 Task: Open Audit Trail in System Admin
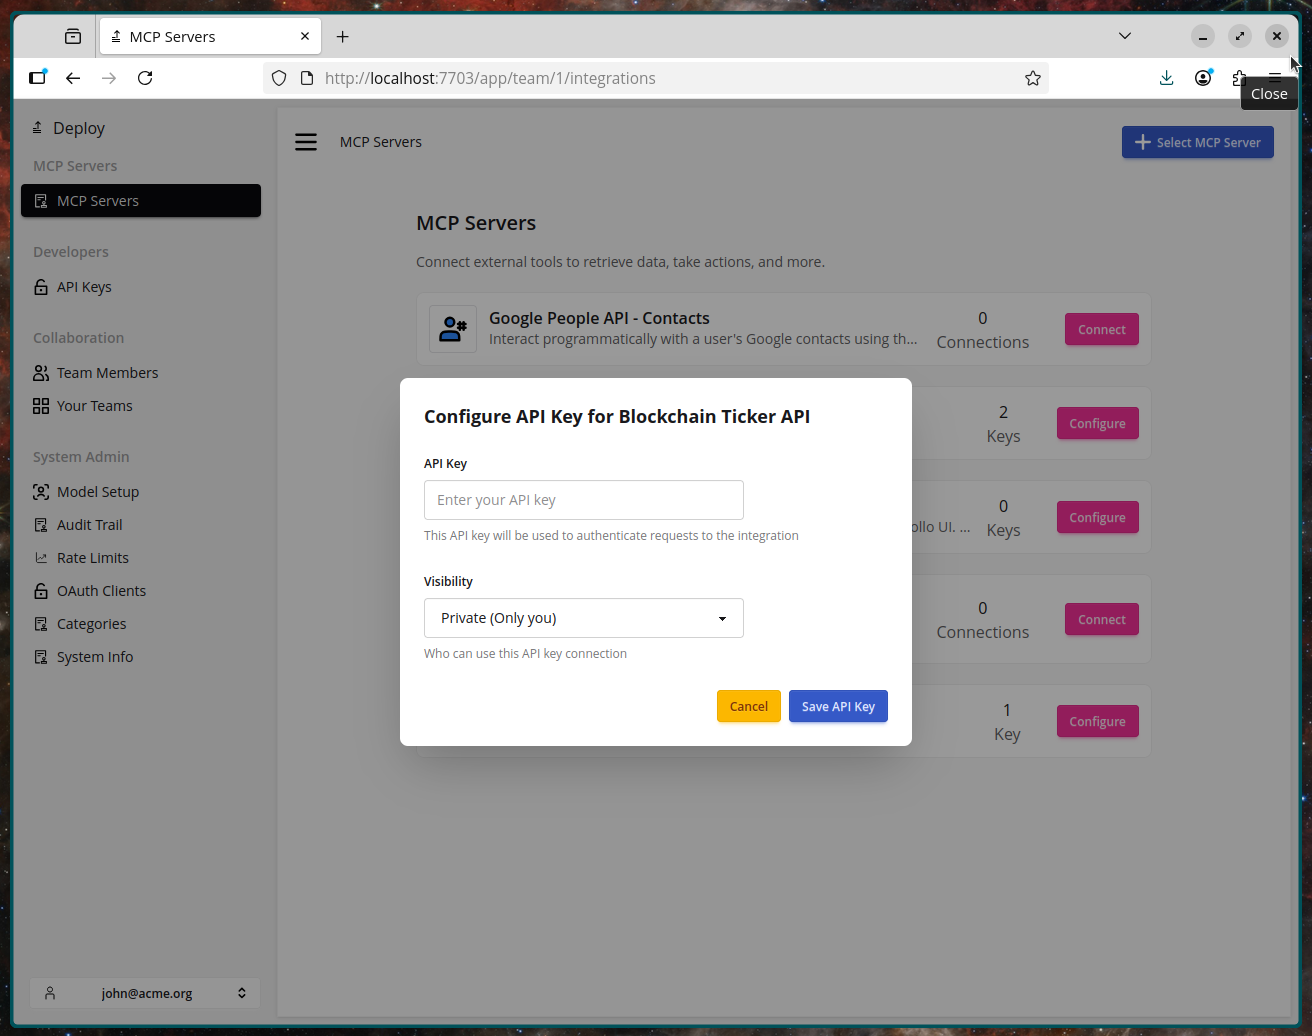tap(89, 525)
